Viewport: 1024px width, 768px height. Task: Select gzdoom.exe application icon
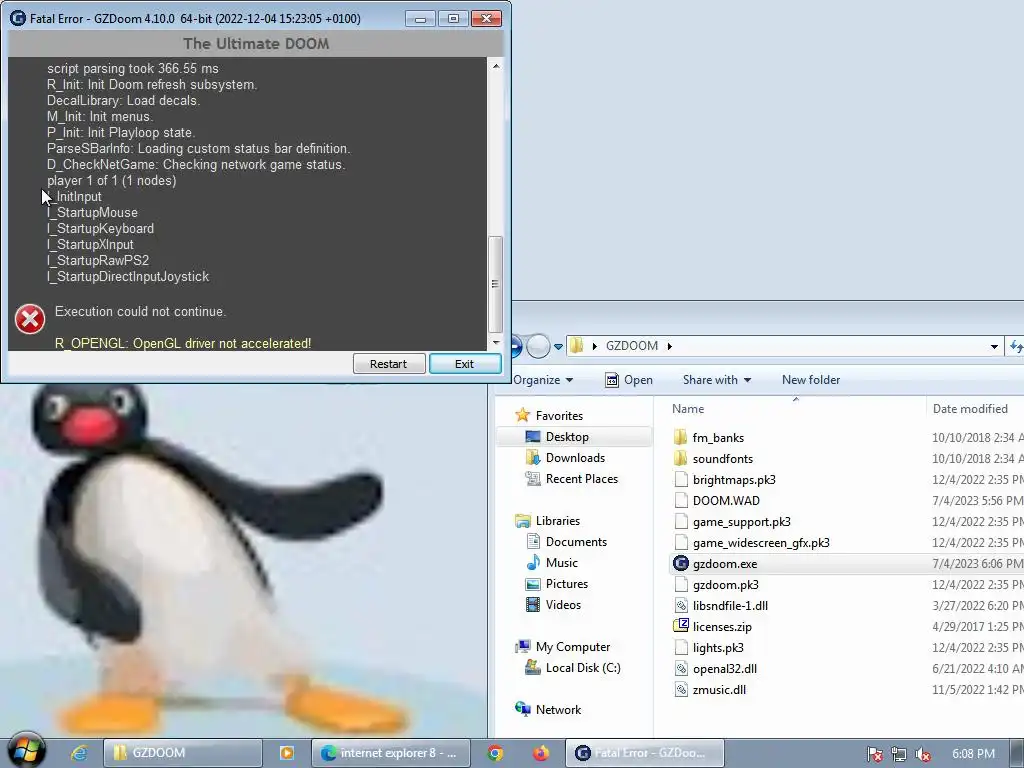[x=680, y=563]
